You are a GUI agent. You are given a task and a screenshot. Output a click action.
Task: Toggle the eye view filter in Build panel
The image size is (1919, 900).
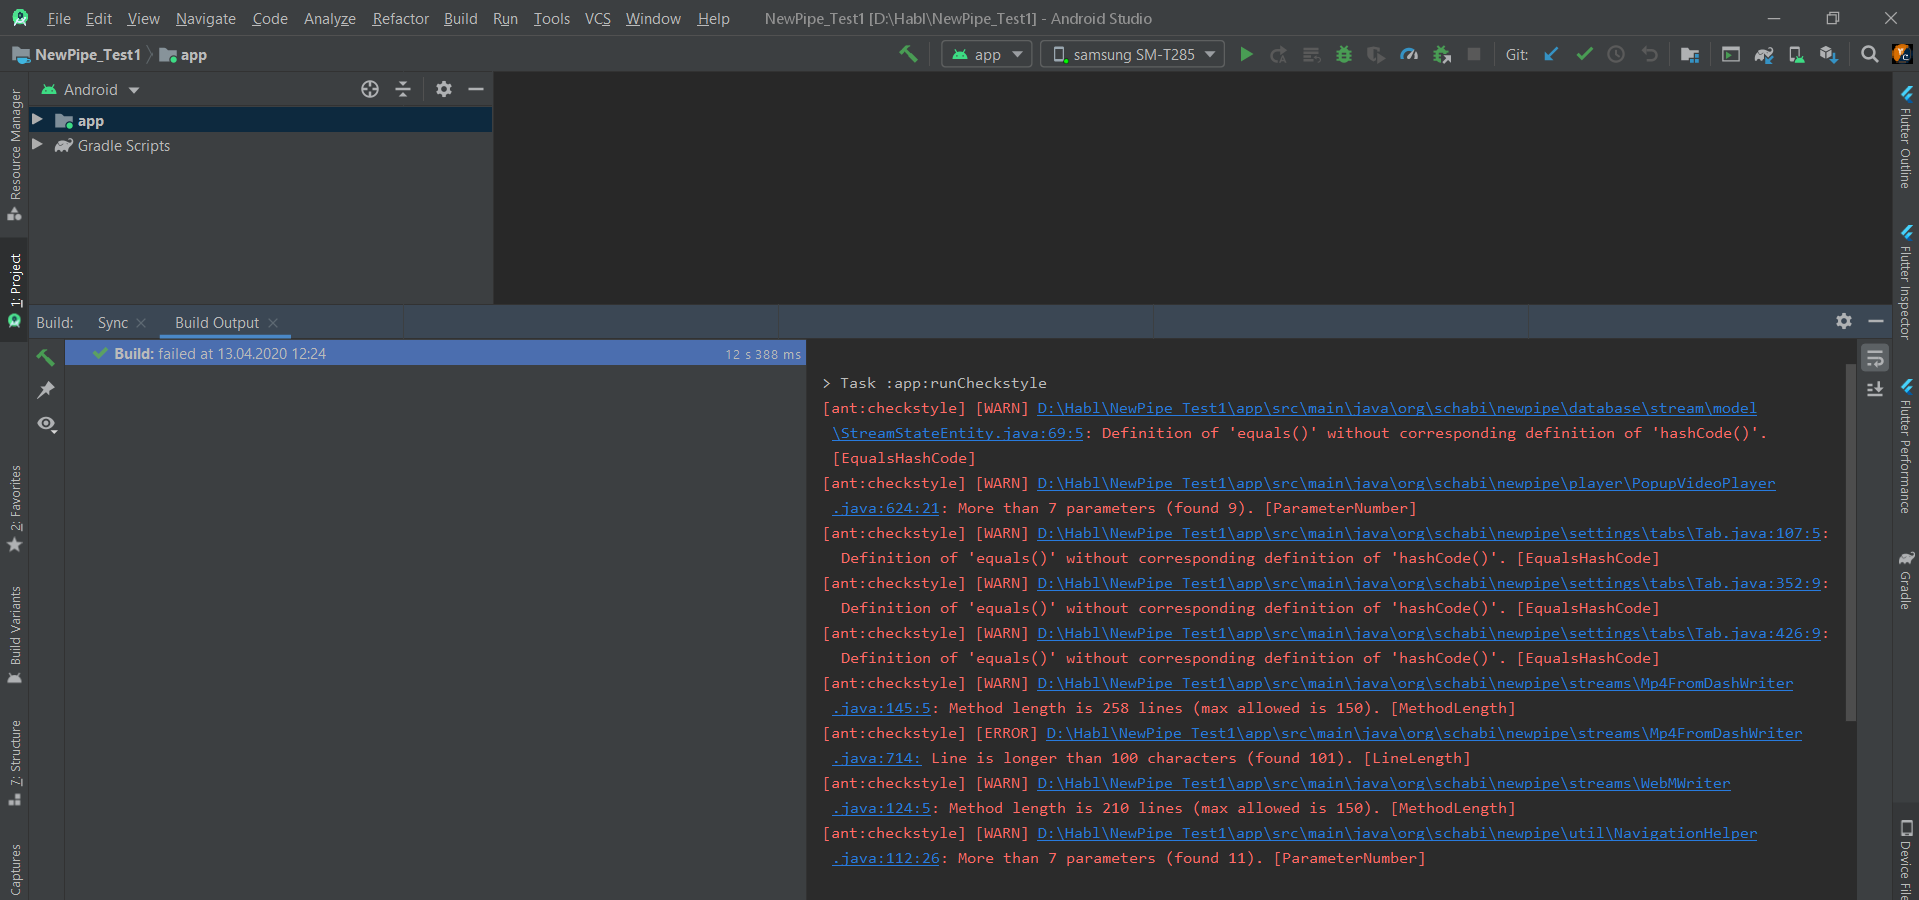point(46,424)
